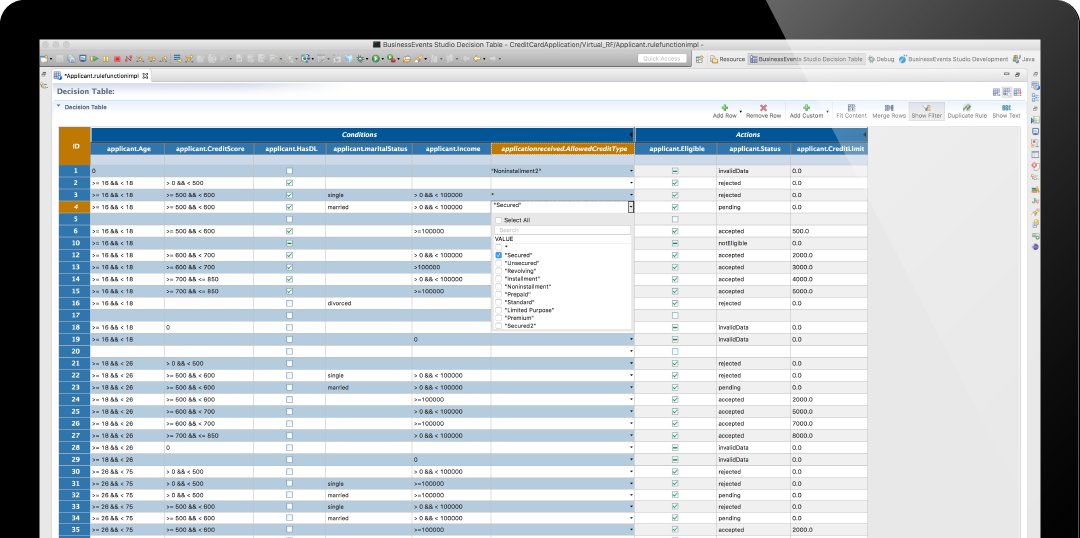
Task: Check the "Unsecured" value checkbox
Action: point(499,263)
